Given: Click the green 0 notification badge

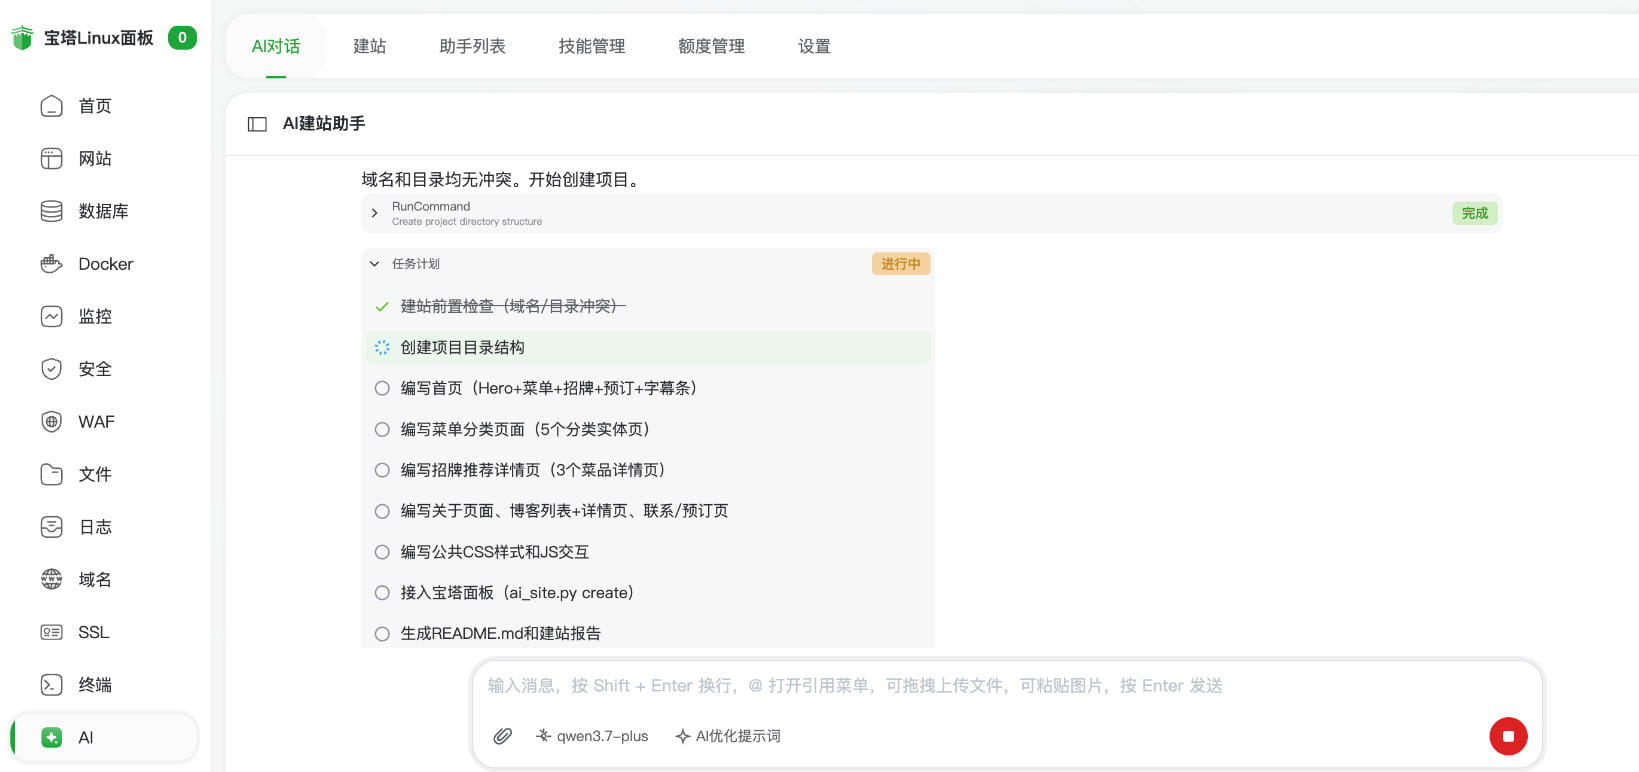Looking at the screenshot, I should pos(182,38).
